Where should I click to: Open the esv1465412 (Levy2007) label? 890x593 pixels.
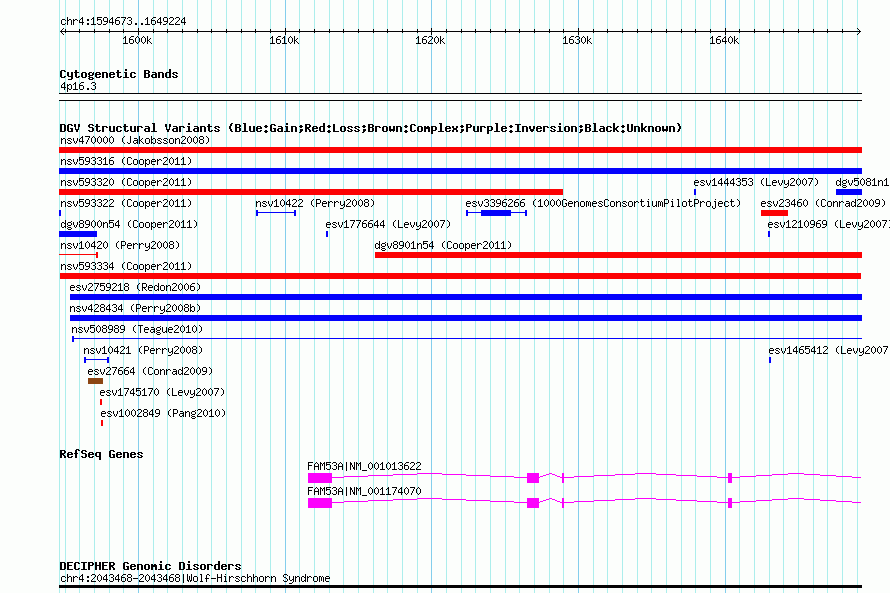click(x=829, y=350)
